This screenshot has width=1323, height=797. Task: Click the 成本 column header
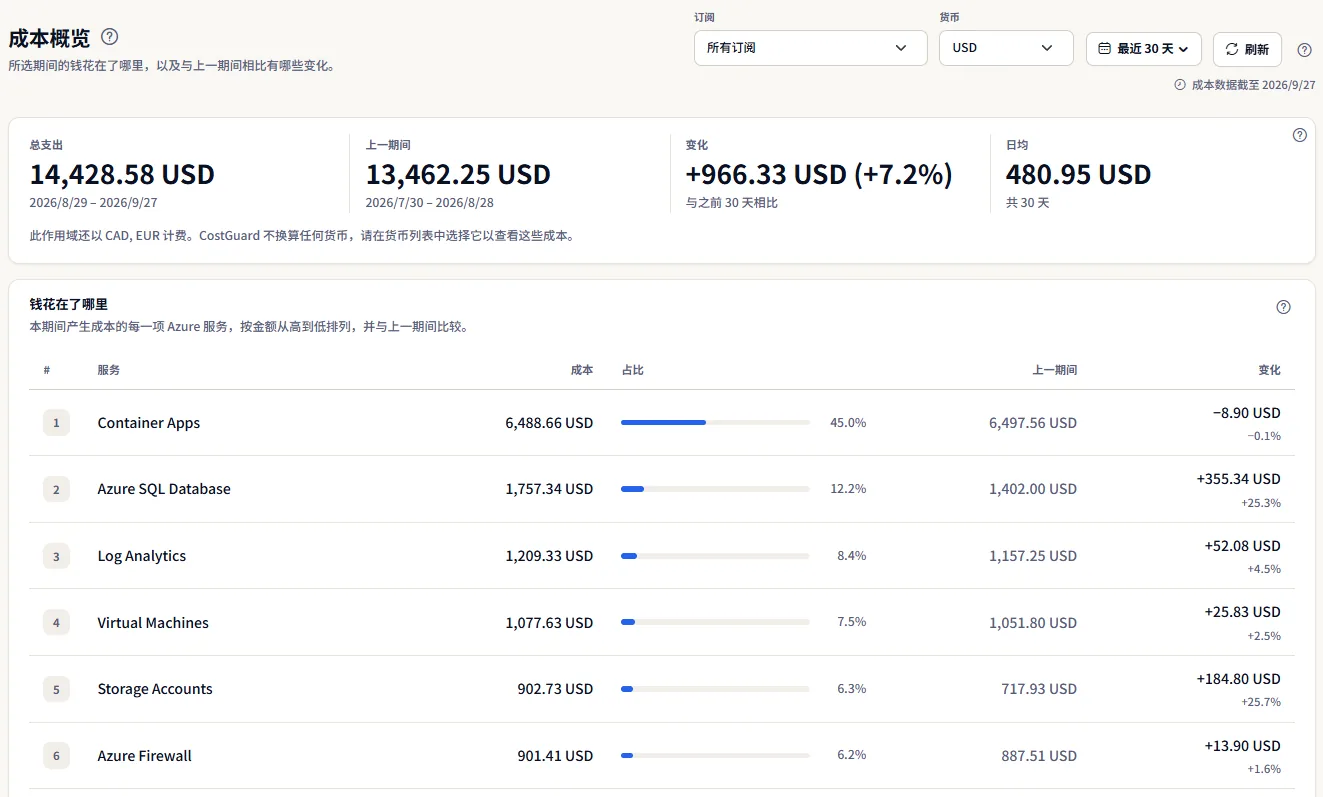pyautogui.click(x=582, y=370)
